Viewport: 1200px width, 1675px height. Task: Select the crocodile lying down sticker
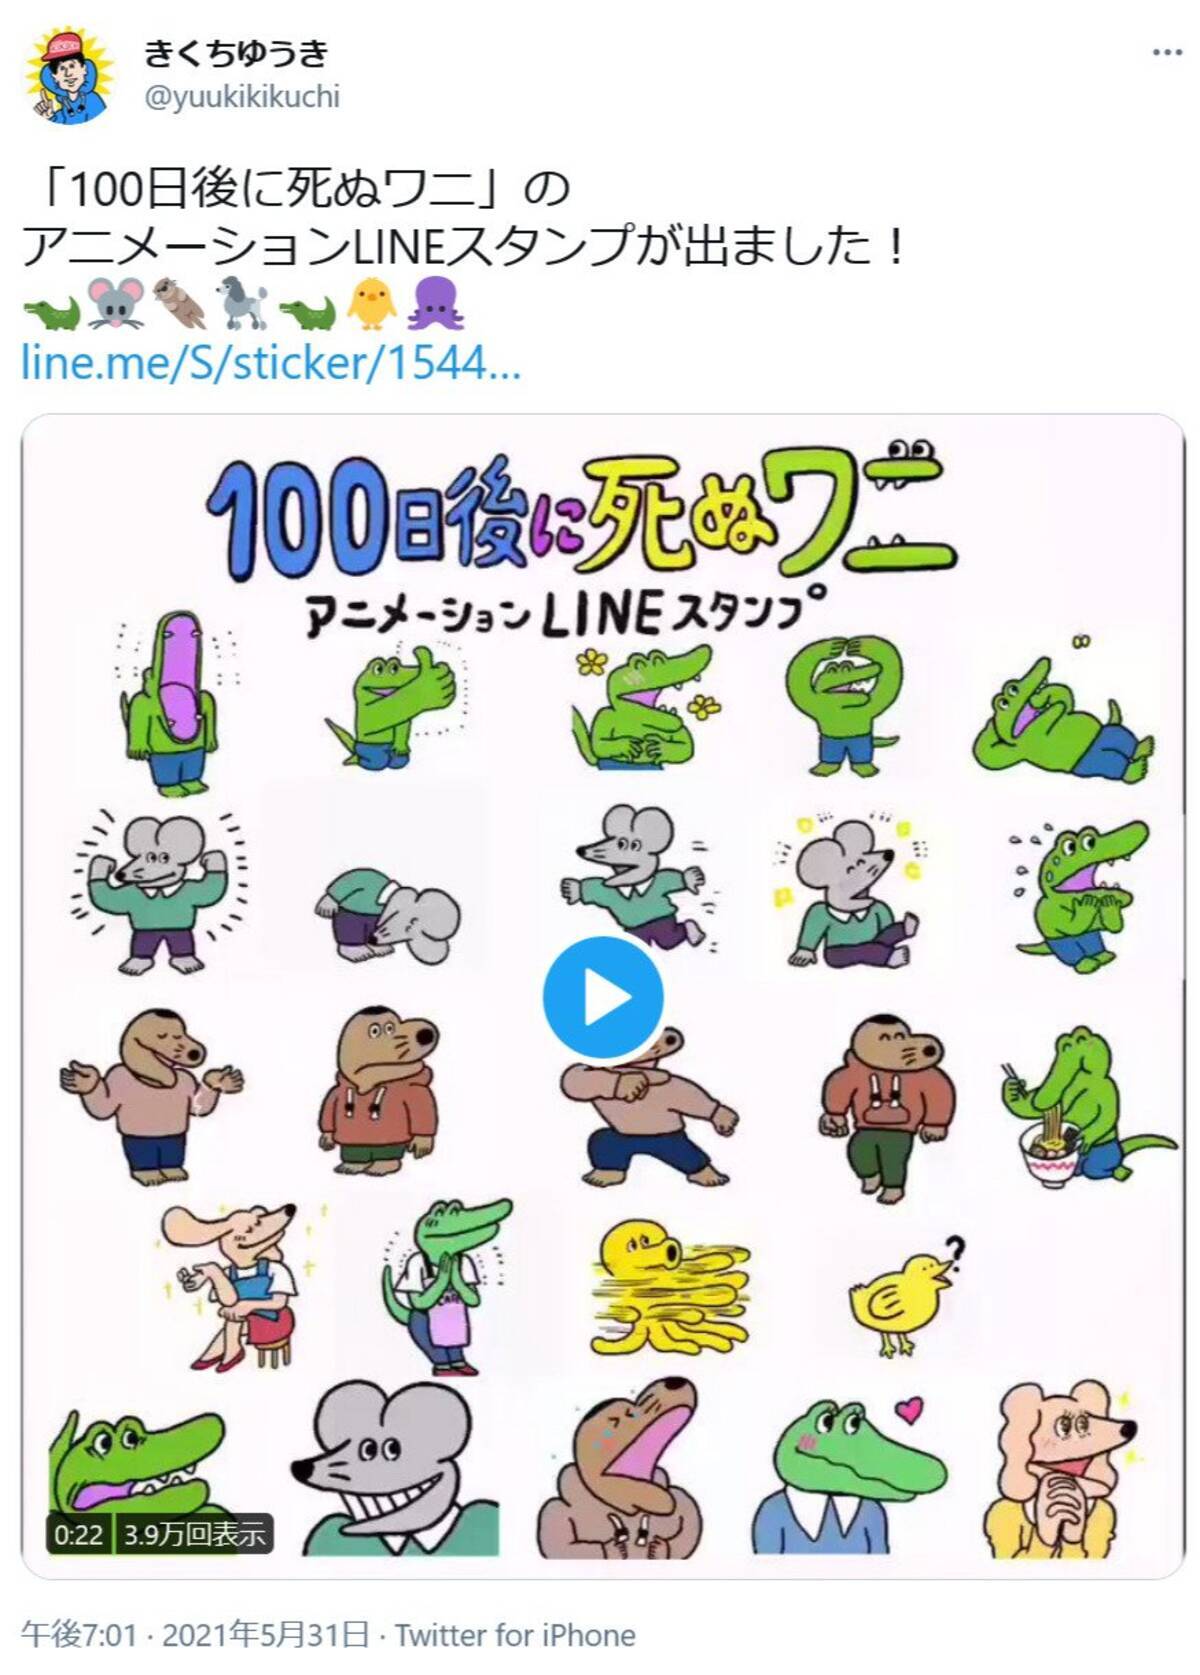pyautogui.click(x=1064, y=718)
